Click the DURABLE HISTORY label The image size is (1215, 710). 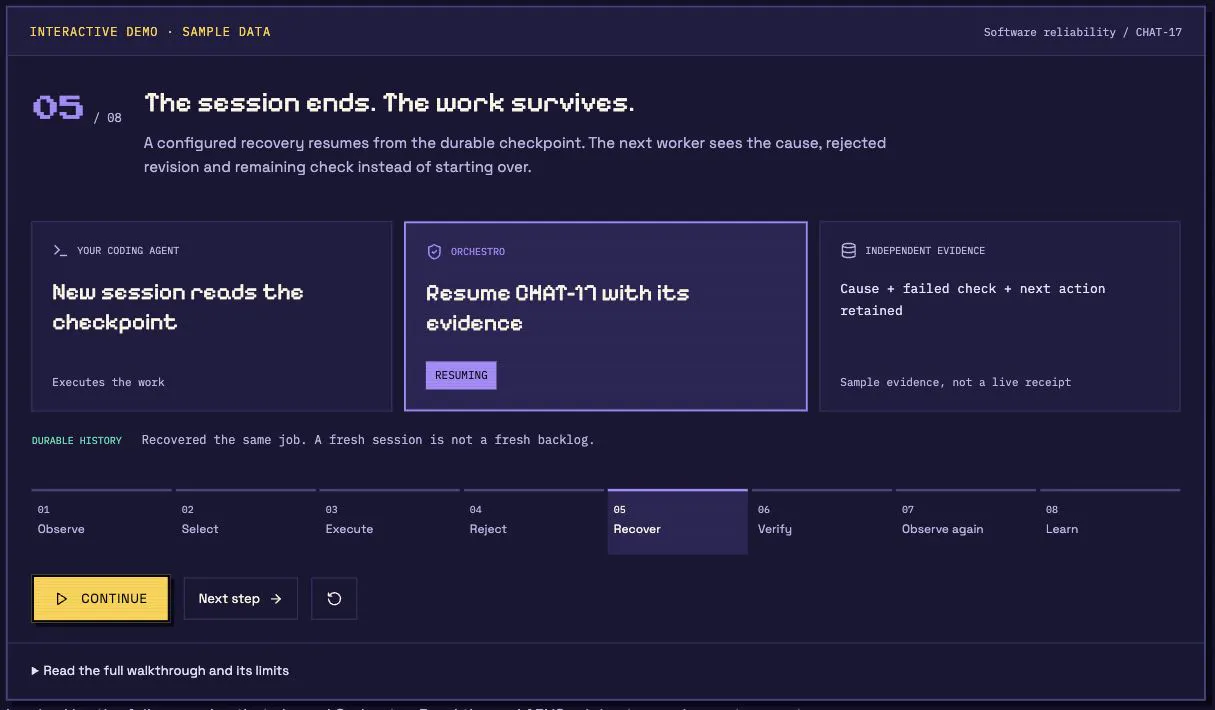[x=77, y=440]
